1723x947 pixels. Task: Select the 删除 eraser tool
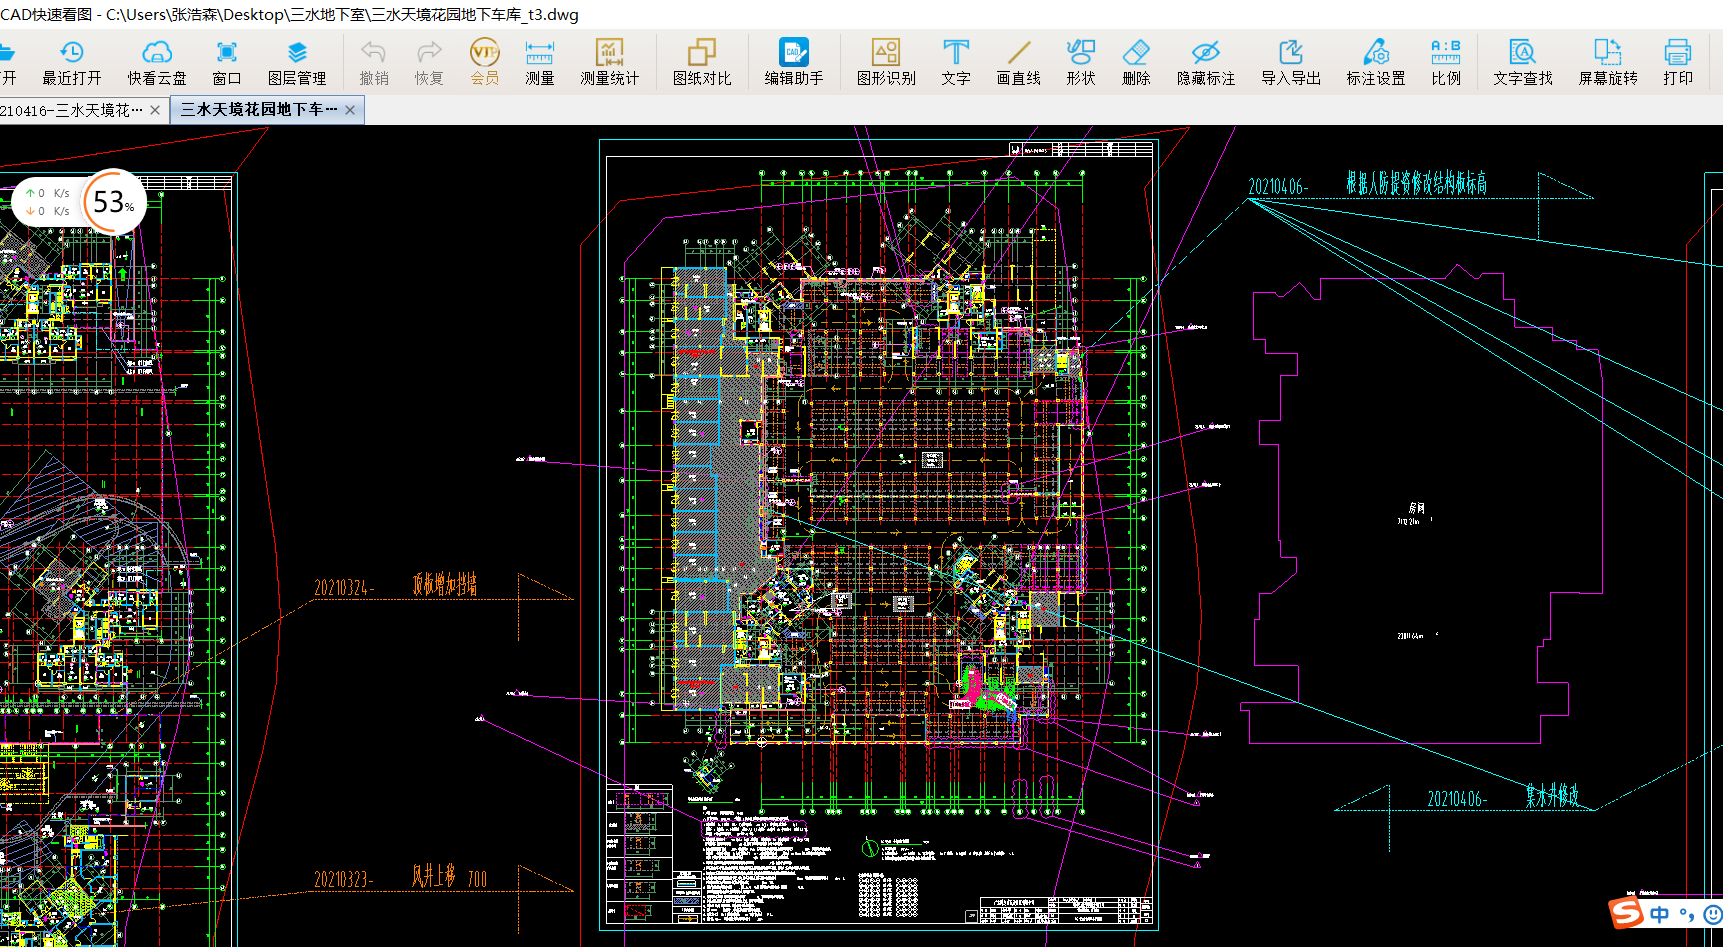tap(1136, 63)
